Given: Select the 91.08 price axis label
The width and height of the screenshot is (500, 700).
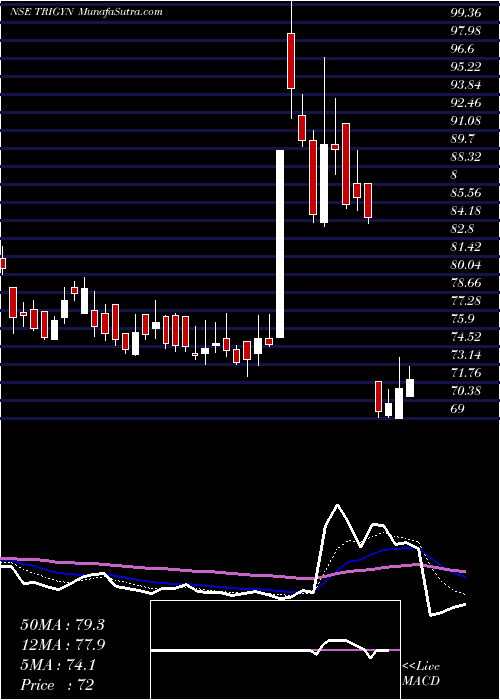Looking at the screenshot, I should [x=466, y=121].
